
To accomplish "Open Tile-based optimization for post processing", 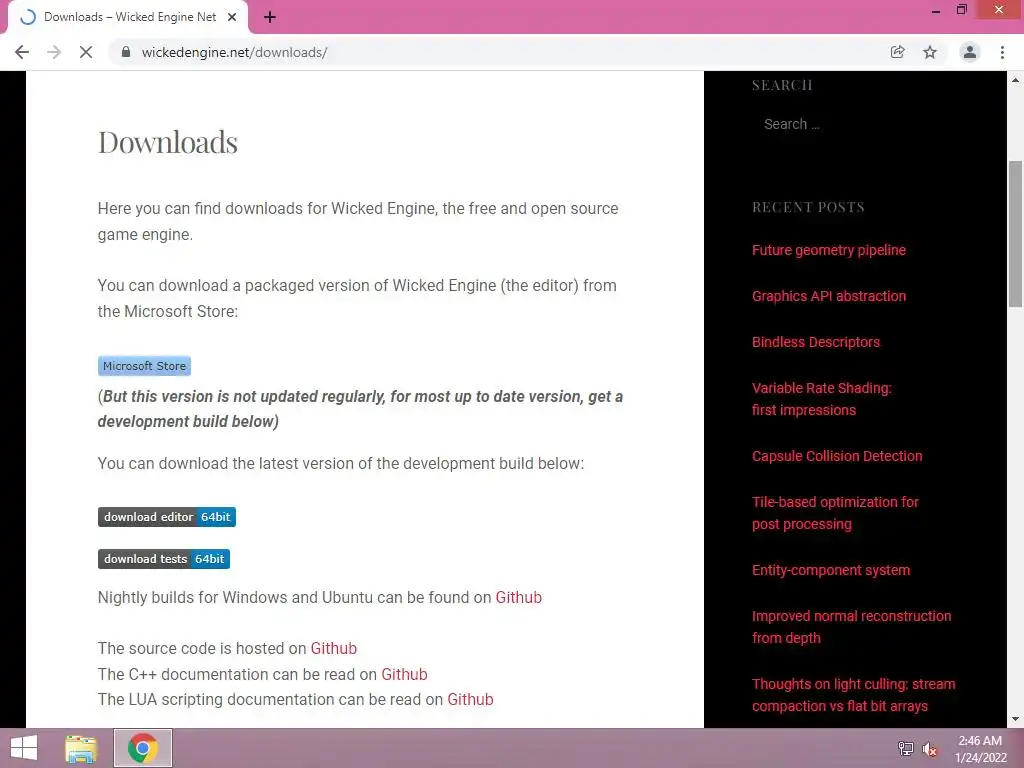I will [x=835, y=513].
